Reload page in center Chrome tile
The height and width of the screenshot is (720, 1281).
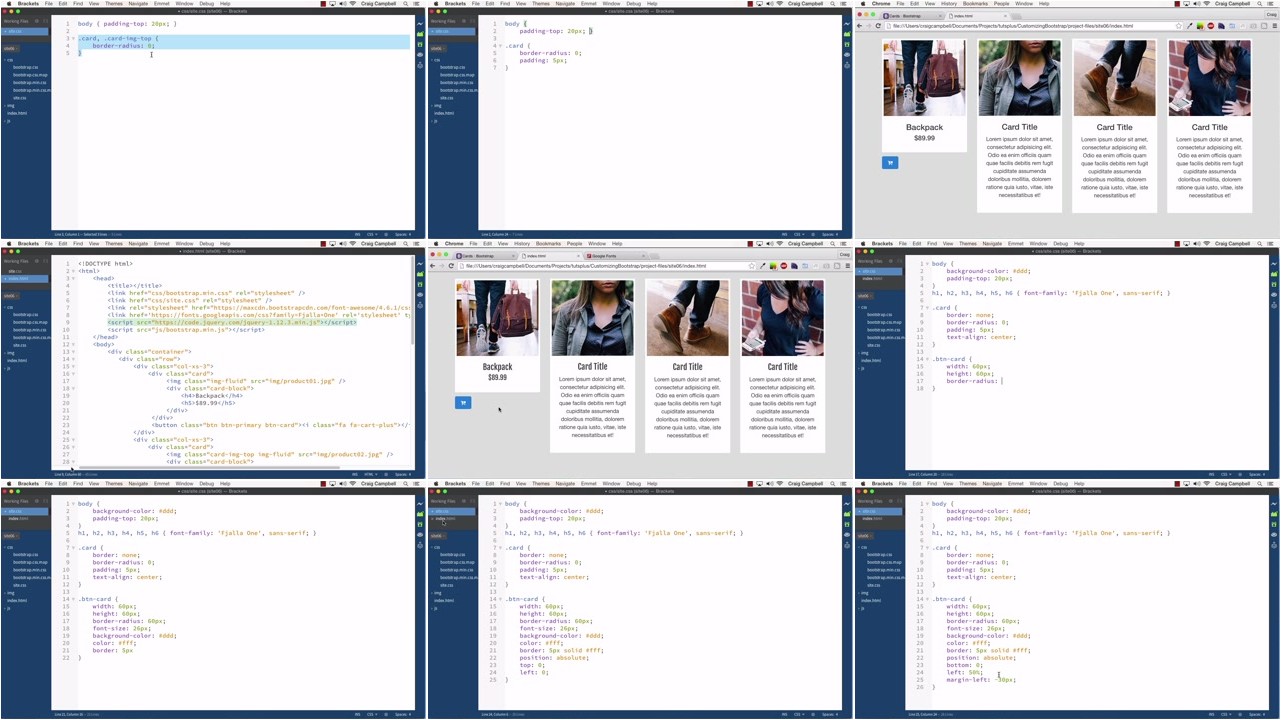(x=451, y=266)
